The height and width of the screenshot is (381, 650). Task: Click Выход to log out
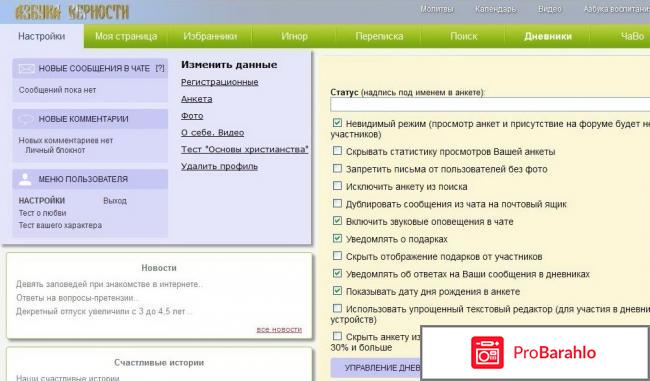pyautogui.click(x=115, y=201)
